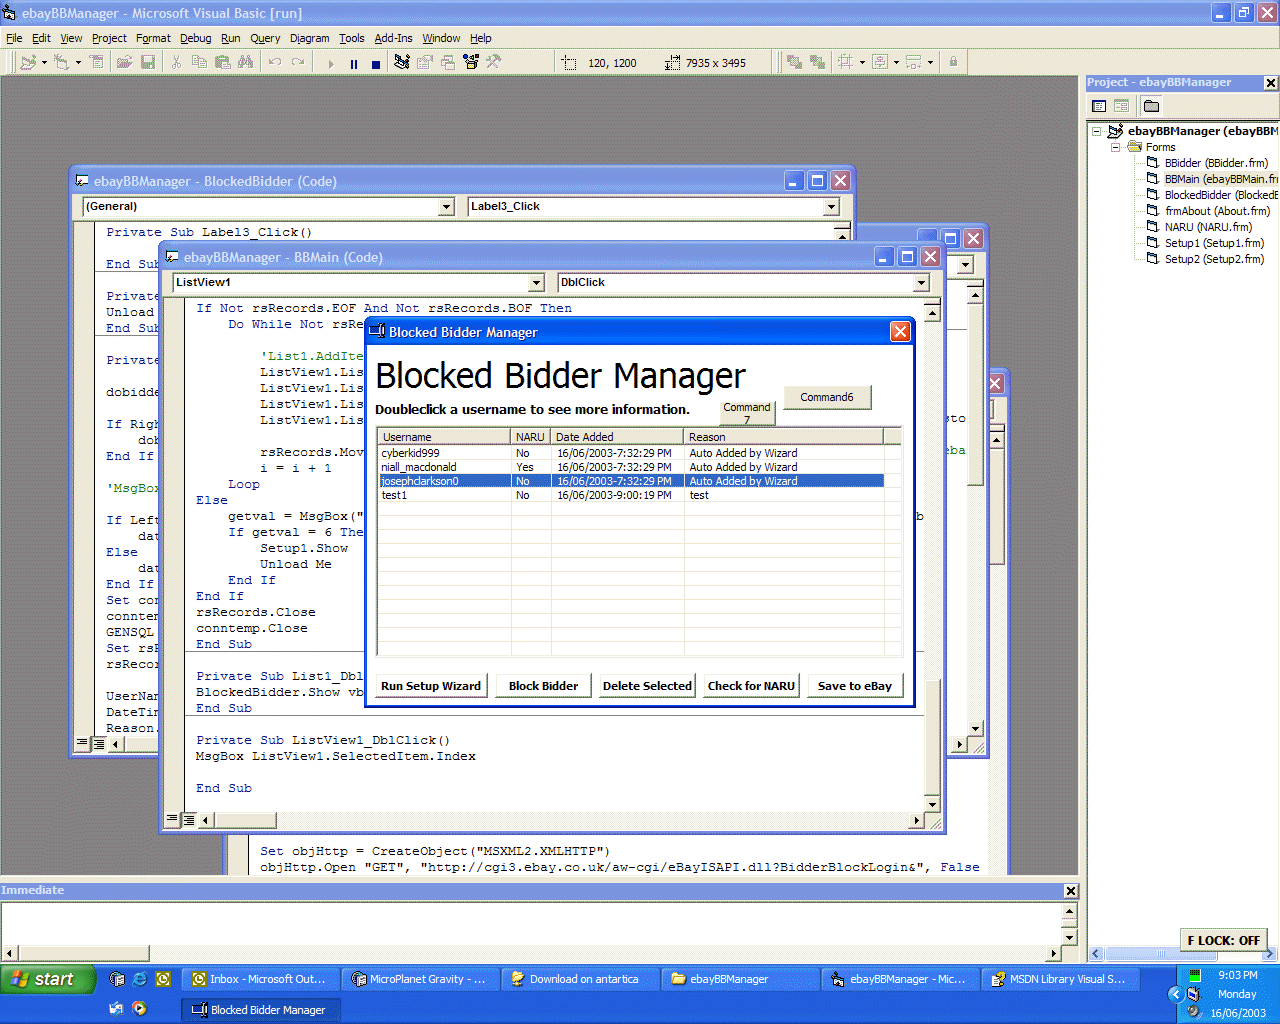Screen dimensions: 1280x1024
Task: Open dropdown arrow beside Align icon
Action: [861, 62]
